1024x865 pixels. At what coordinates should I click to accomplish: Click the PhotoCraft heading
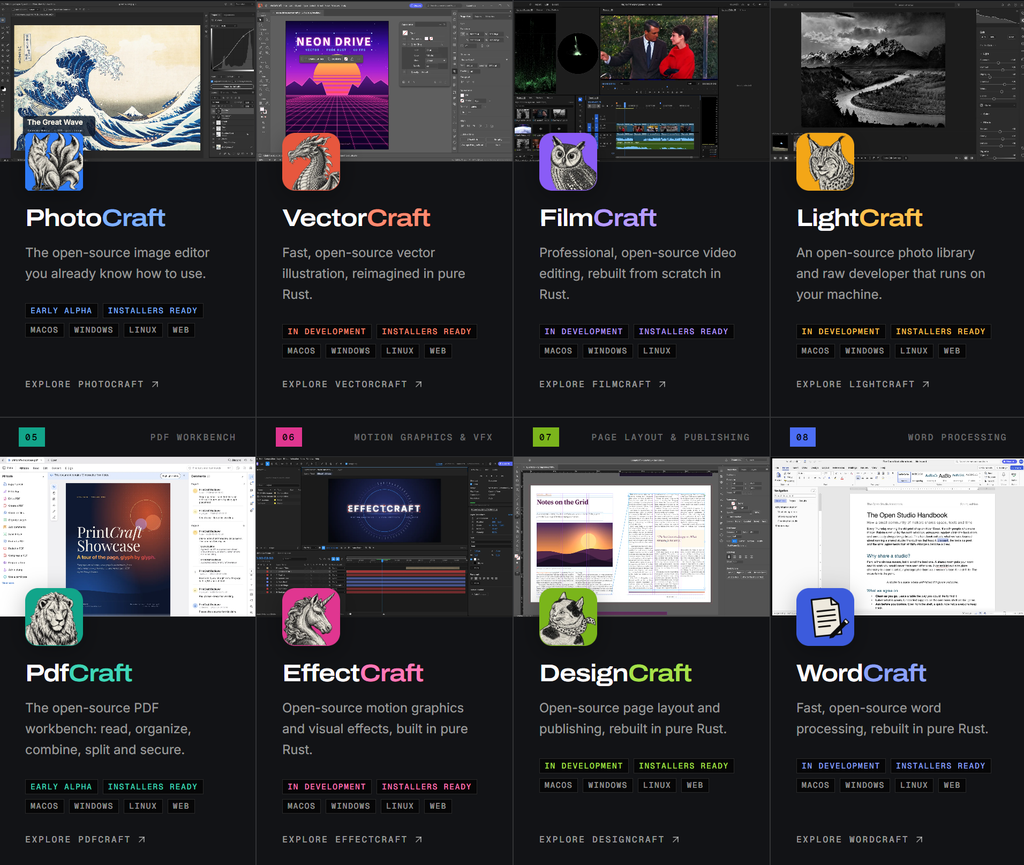tap(95, 218)
